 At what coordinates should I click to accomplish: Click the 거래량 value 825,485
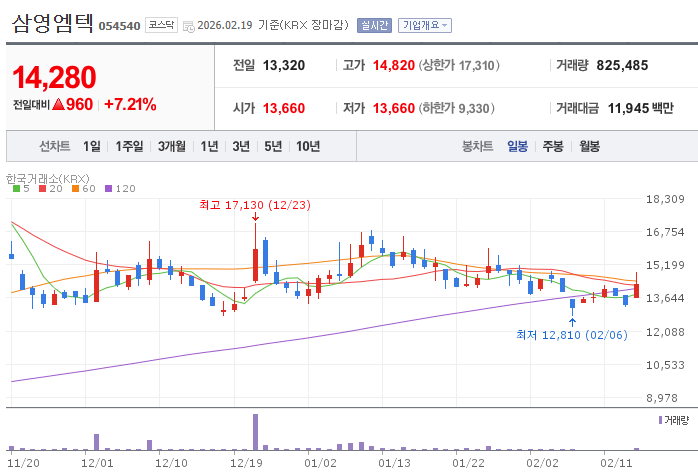622,65
